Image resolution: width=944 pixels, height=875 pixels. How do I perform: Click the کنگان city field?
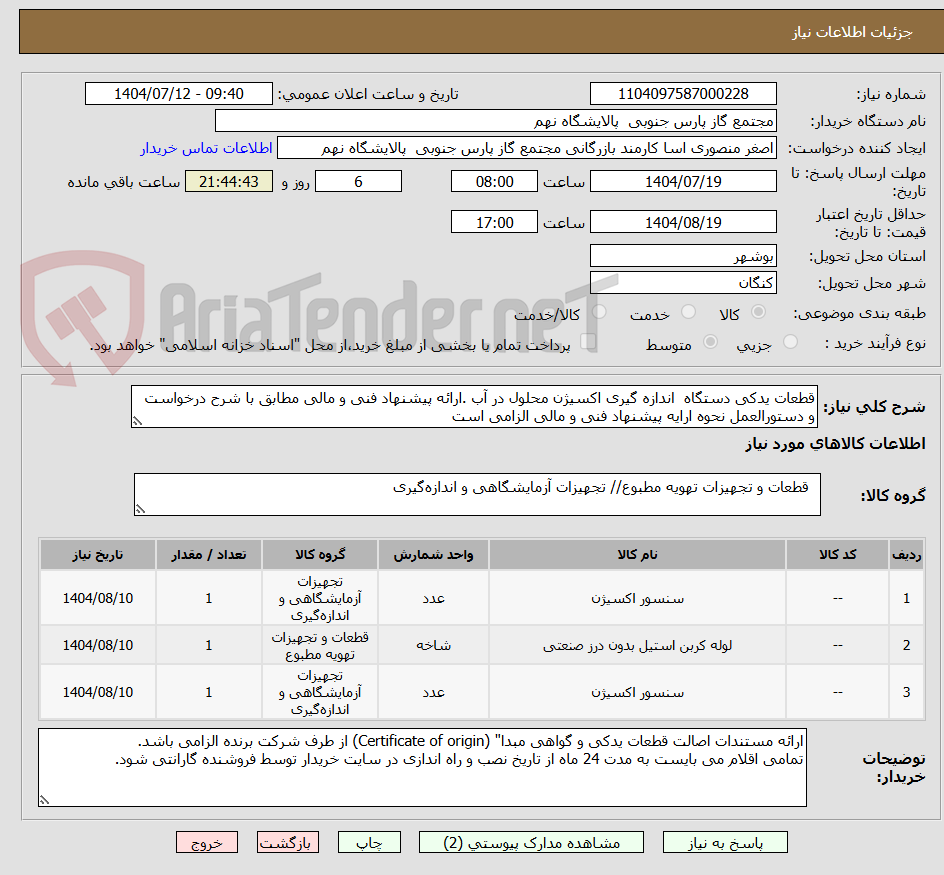coord(683,281)
